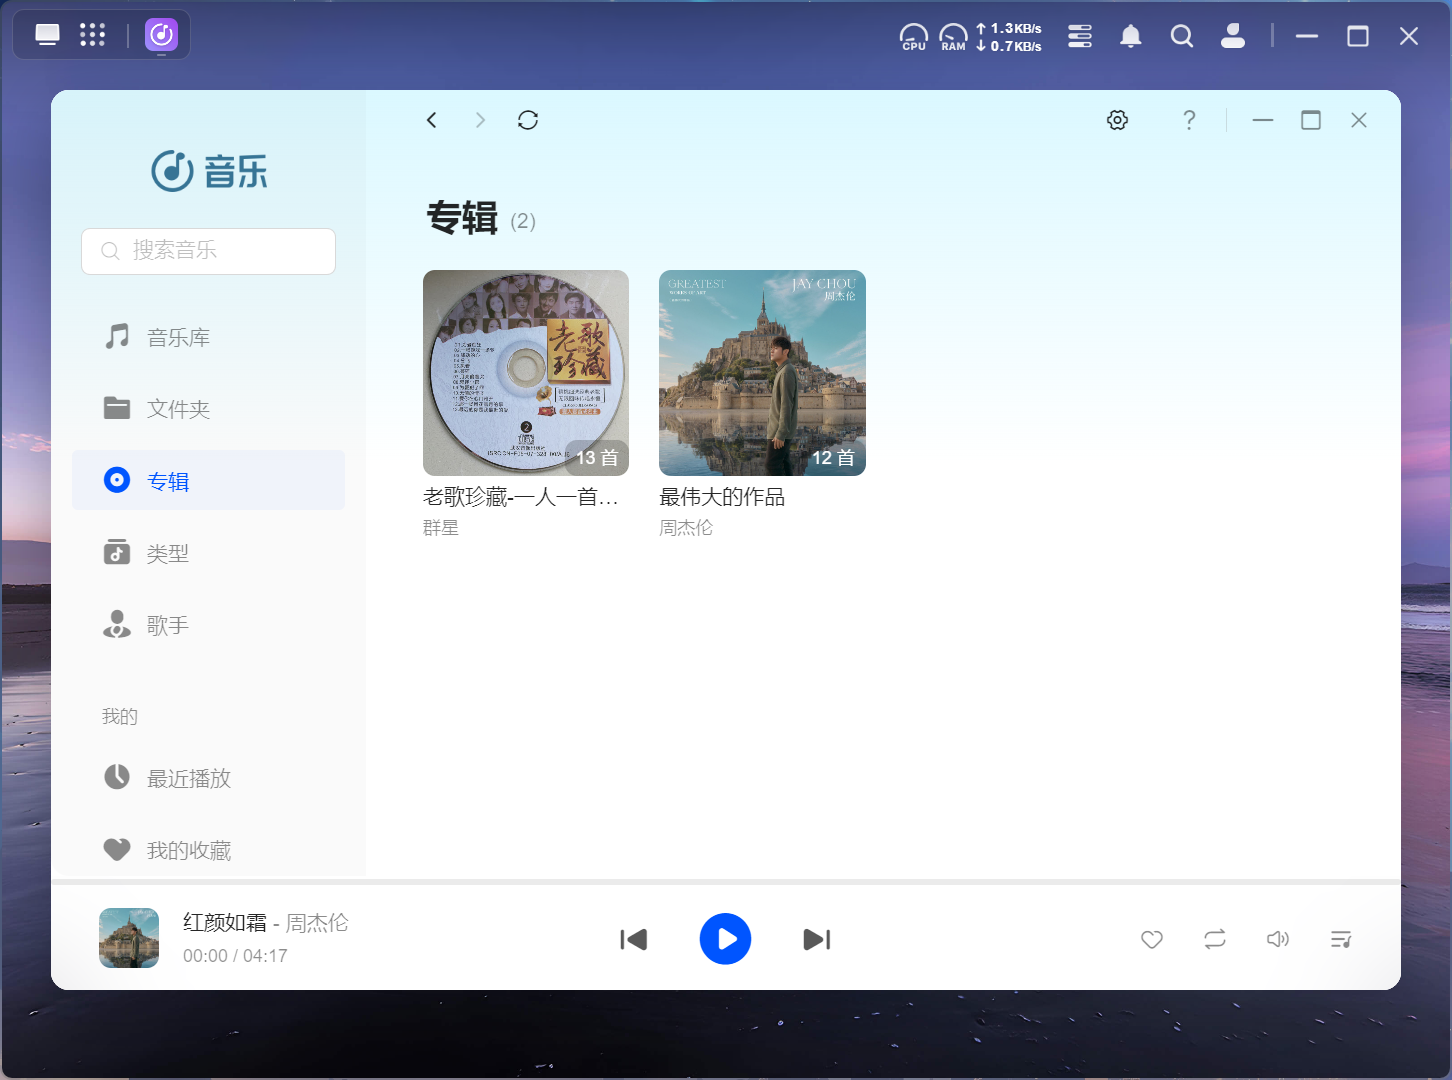Viewport: 1452px width, 1080px height.
Task: Open the volume control
Action: click(x=1278, y=940)
